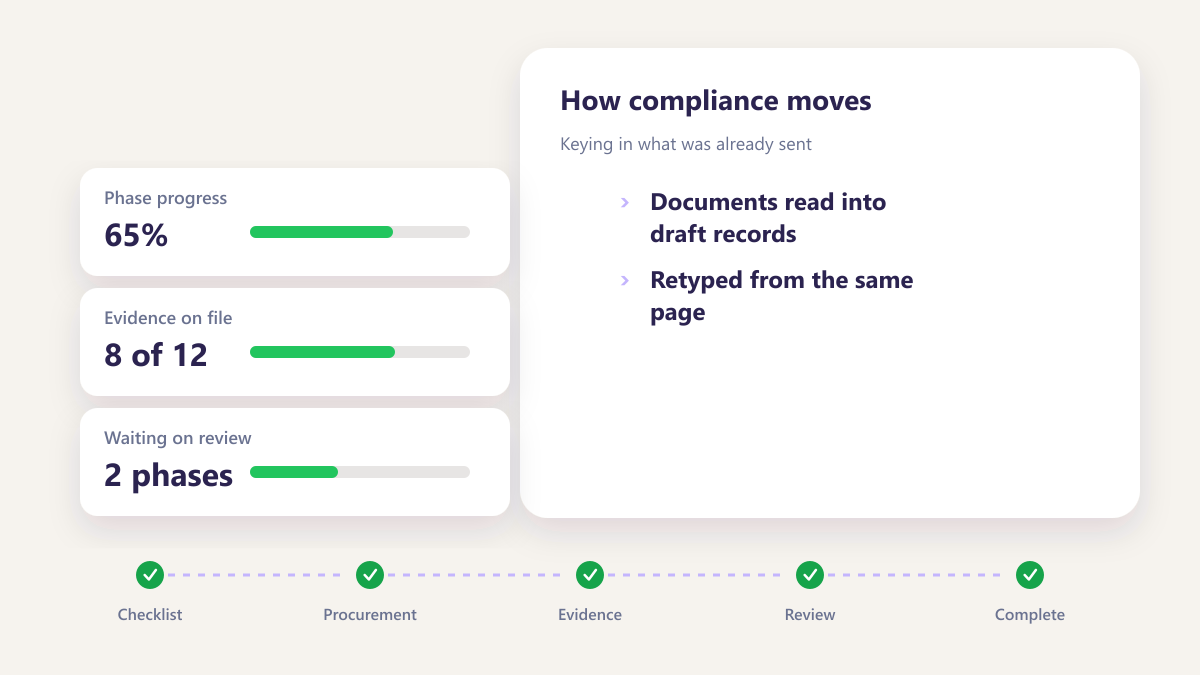Select the Review step label
Screen dimensions: 1200x675
(x=810, y=615)
